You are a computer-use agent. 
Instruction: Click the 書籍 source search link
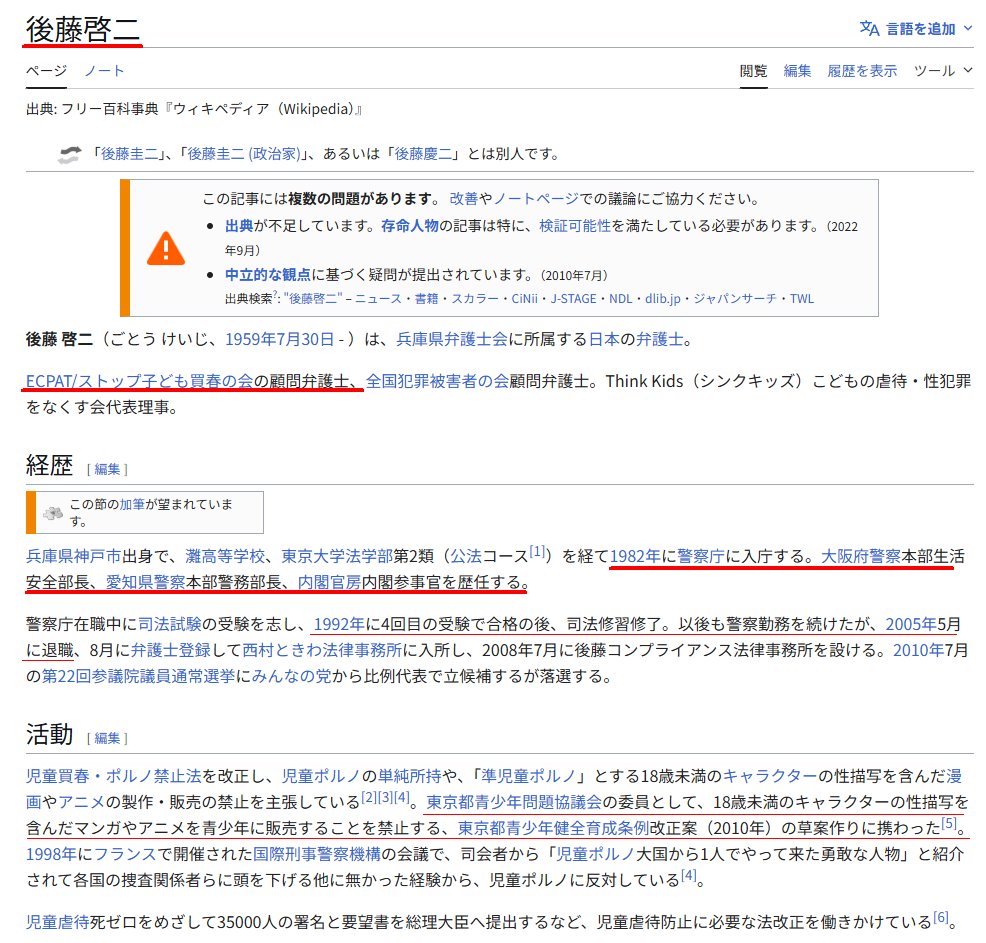[426, 299]
